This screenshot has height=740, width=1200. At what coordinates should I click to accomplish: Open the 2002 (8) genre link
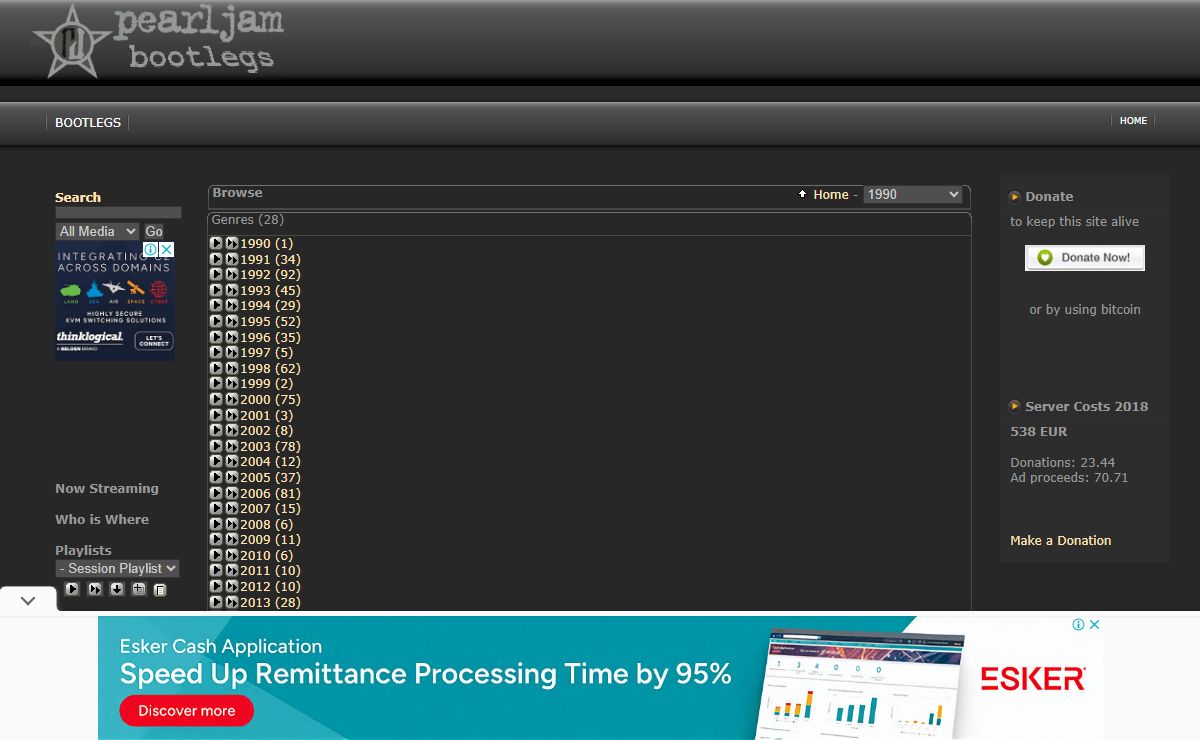[267, 431]
